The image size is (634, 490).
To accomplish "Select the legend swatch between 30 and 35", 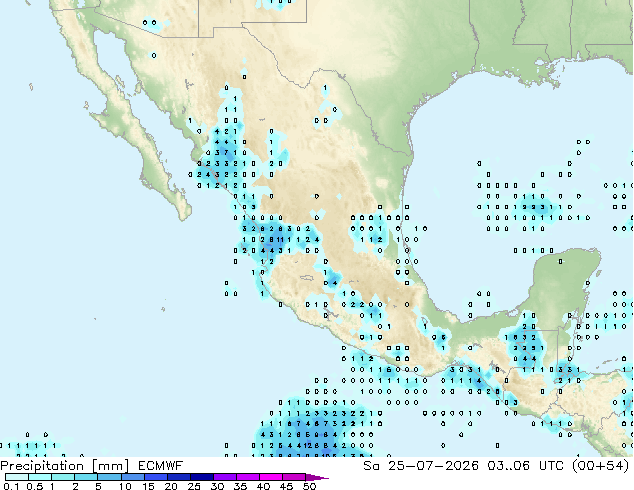I will tap(224, 477).
